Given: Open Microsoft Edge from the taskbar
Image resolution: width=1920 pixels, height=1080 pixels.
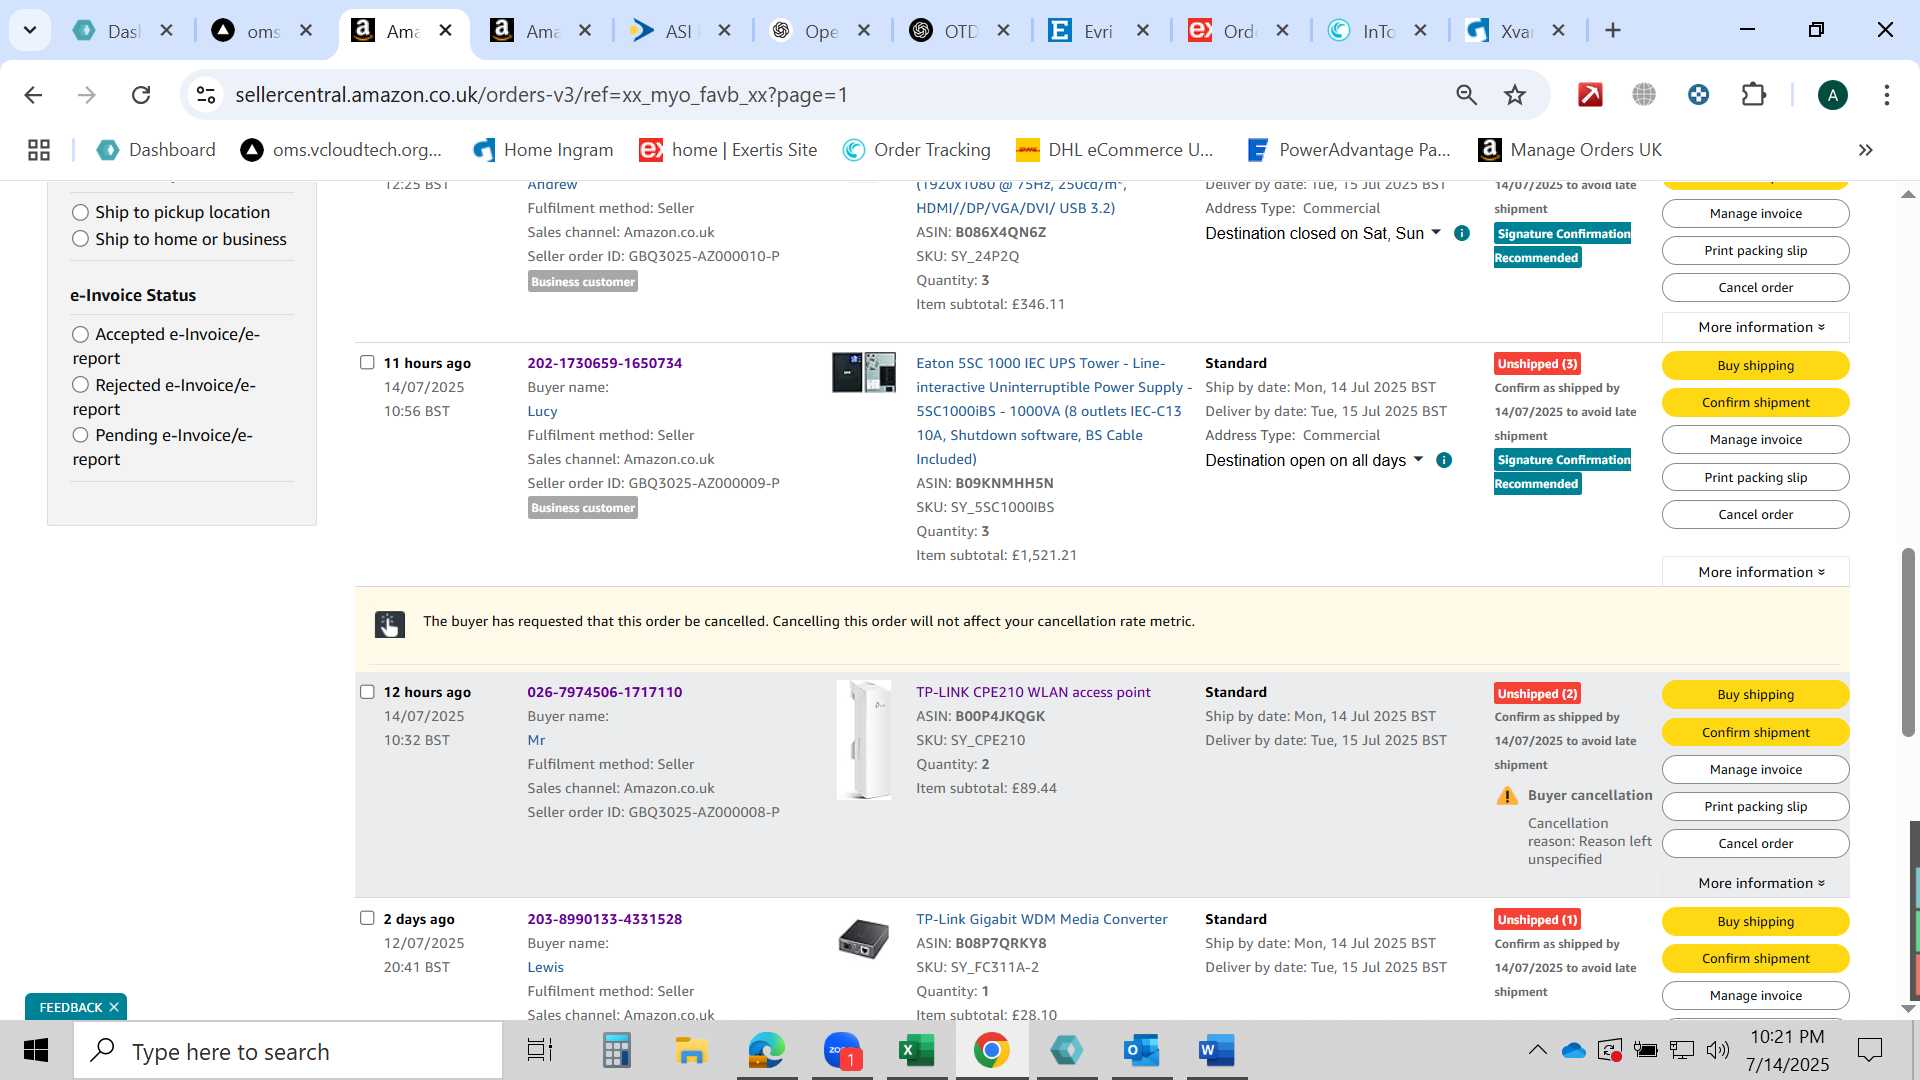Looking at the screenshot, I should [x=767, y=1051].
